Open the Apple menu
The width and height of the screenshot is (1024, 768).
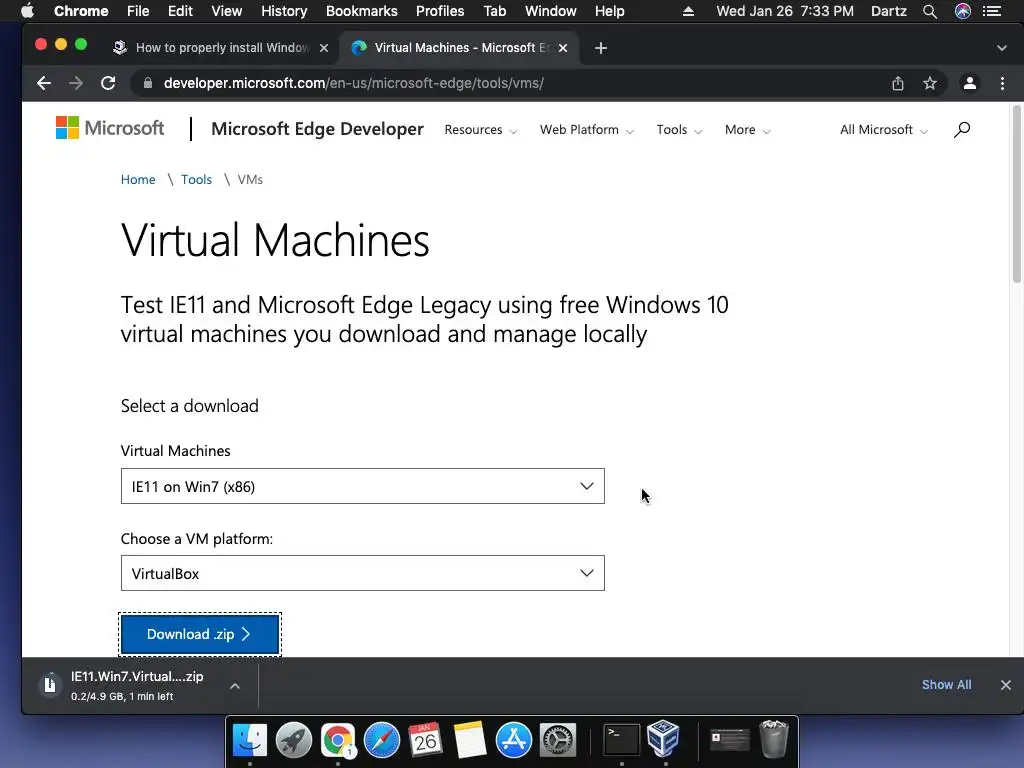(x=27, y=11)
